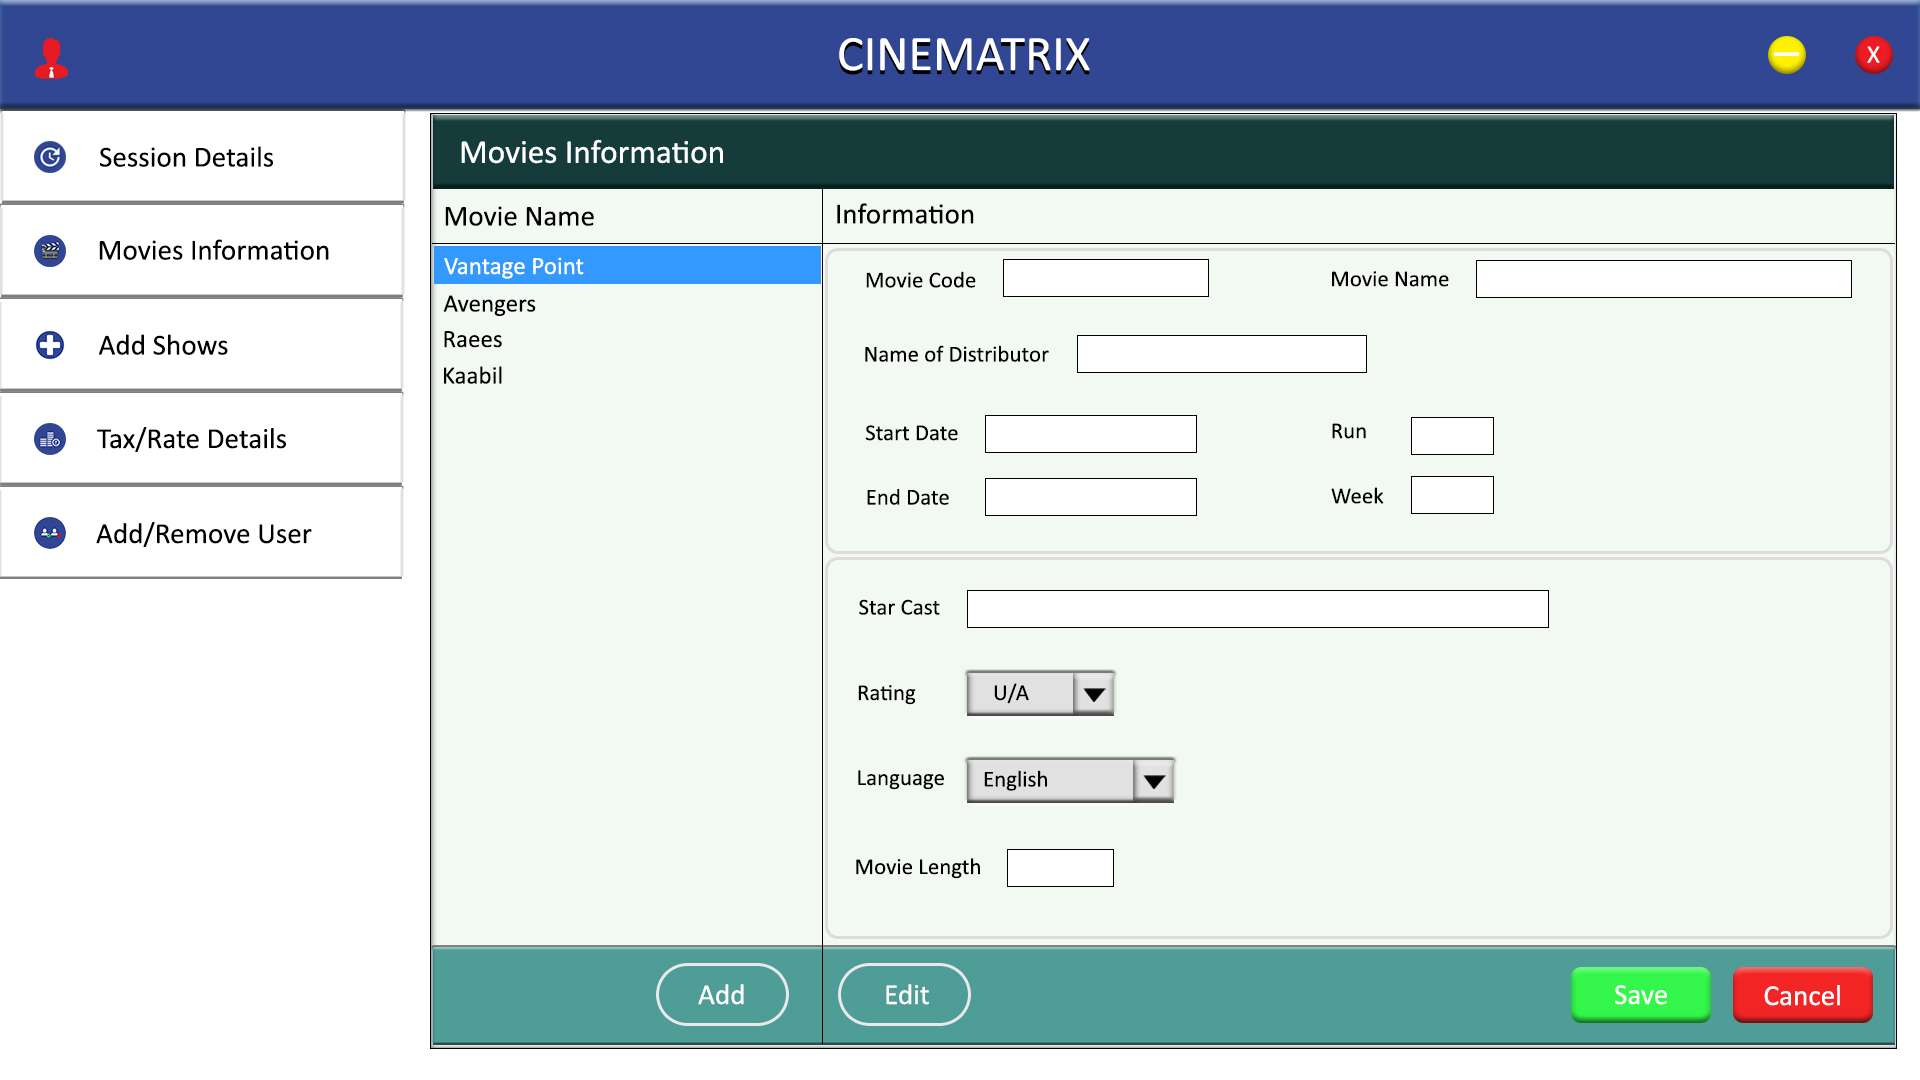
Task: Go to Add Shows section
Action: pyautogui.click(x=202, y=345)
